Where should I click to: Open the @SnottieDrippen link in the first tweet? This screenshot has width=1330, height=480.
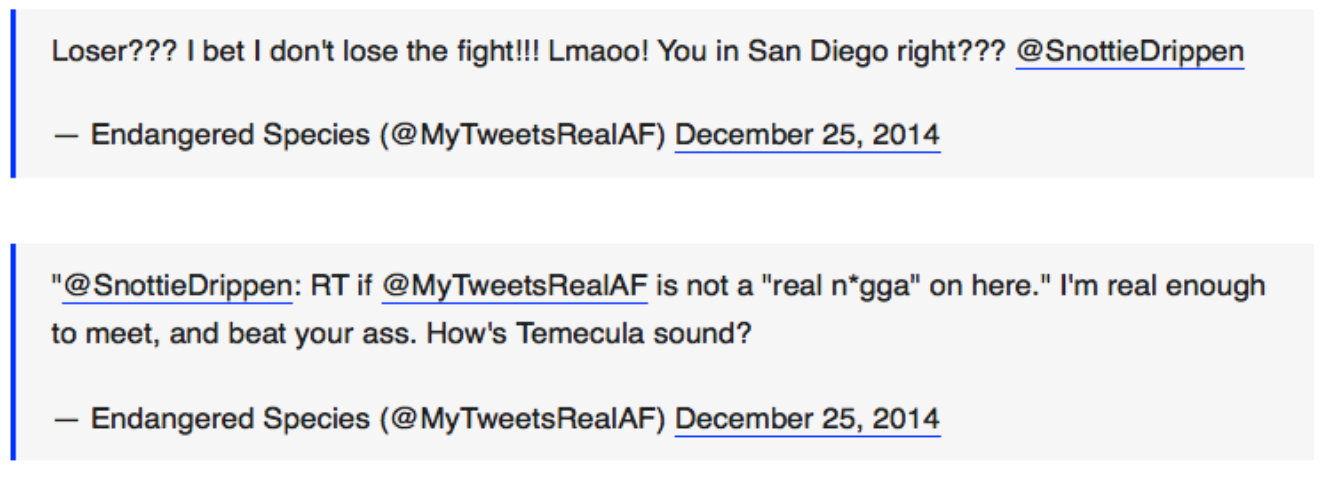pyautogui.click(x=1129, y=52)
